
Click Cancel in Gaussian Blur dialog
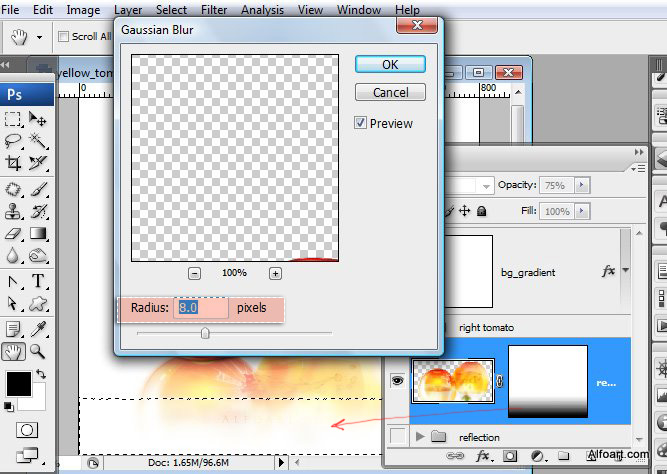[390, 92]
